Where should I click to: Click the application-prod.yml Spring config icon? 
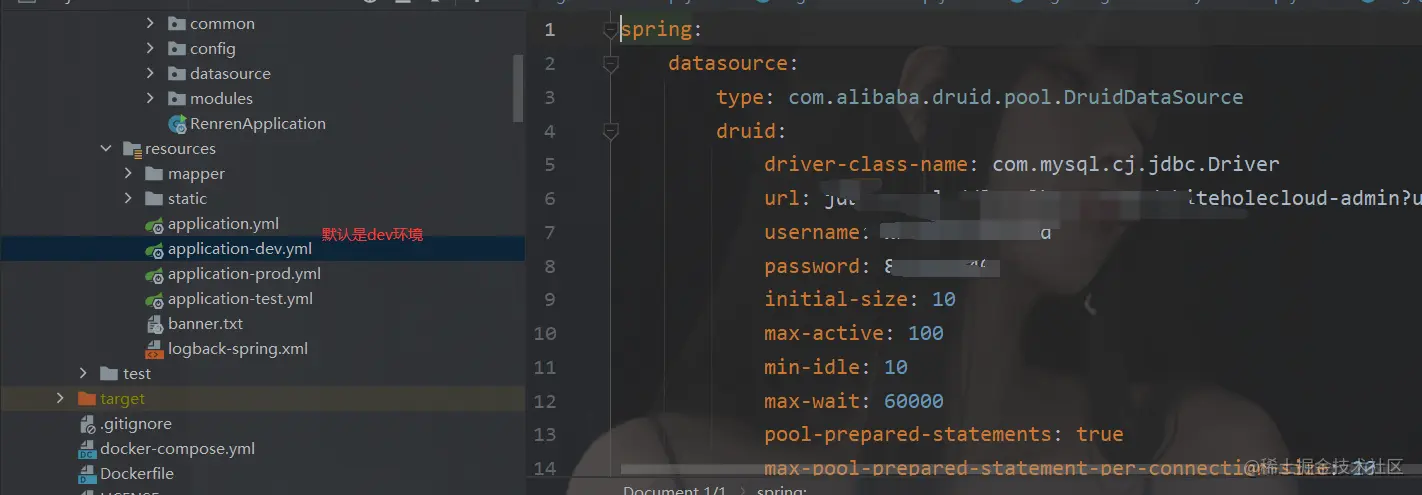154,274
